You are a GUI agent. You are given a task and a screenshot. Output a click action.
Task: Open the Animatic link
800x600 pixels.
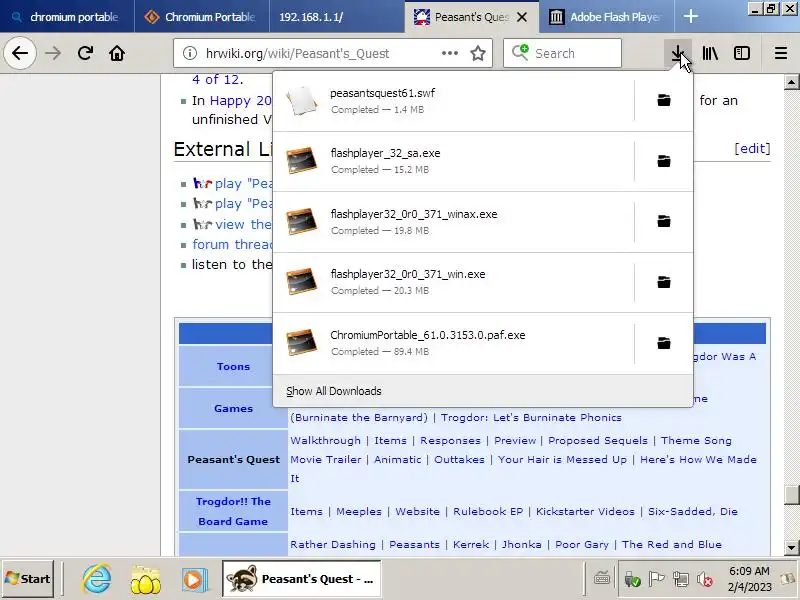tap(397, 459)
